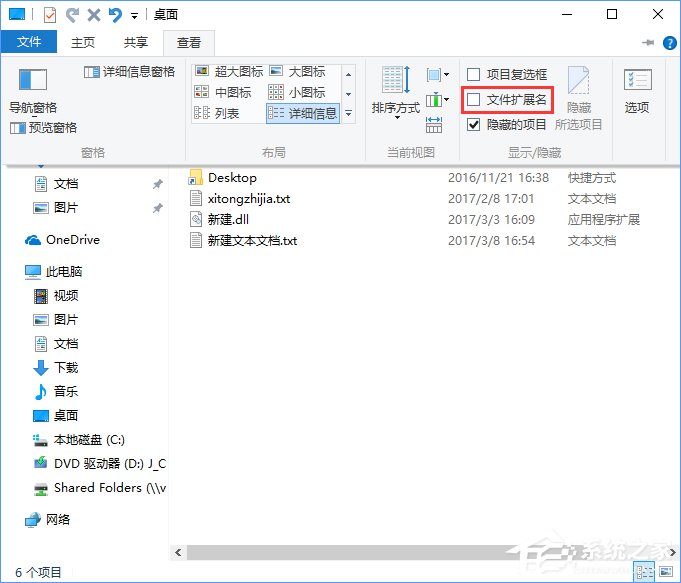Toggle the Preview pane (预览窗格)

43,128
